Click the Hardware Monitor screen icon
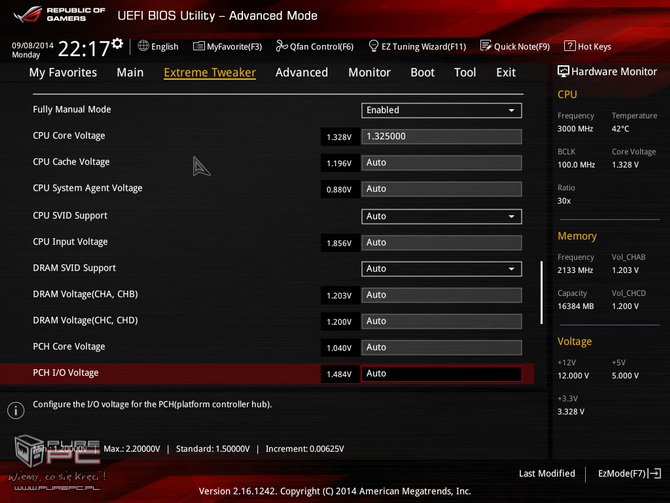The height and width of the screenshot is (503, 670). [563, 71]
